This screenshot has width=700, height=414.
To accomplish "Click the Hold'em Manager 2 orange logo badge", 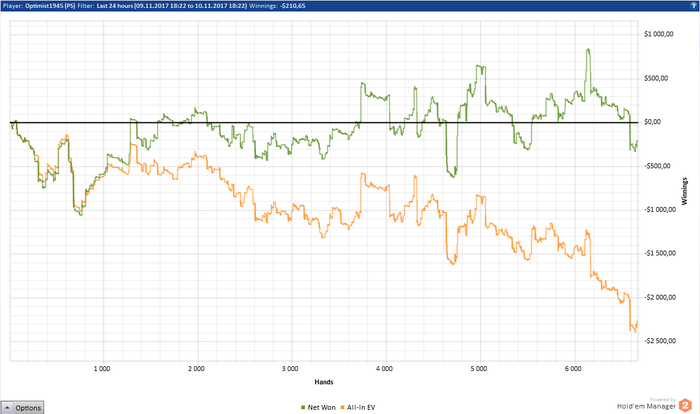I will (x=685, y=406).
